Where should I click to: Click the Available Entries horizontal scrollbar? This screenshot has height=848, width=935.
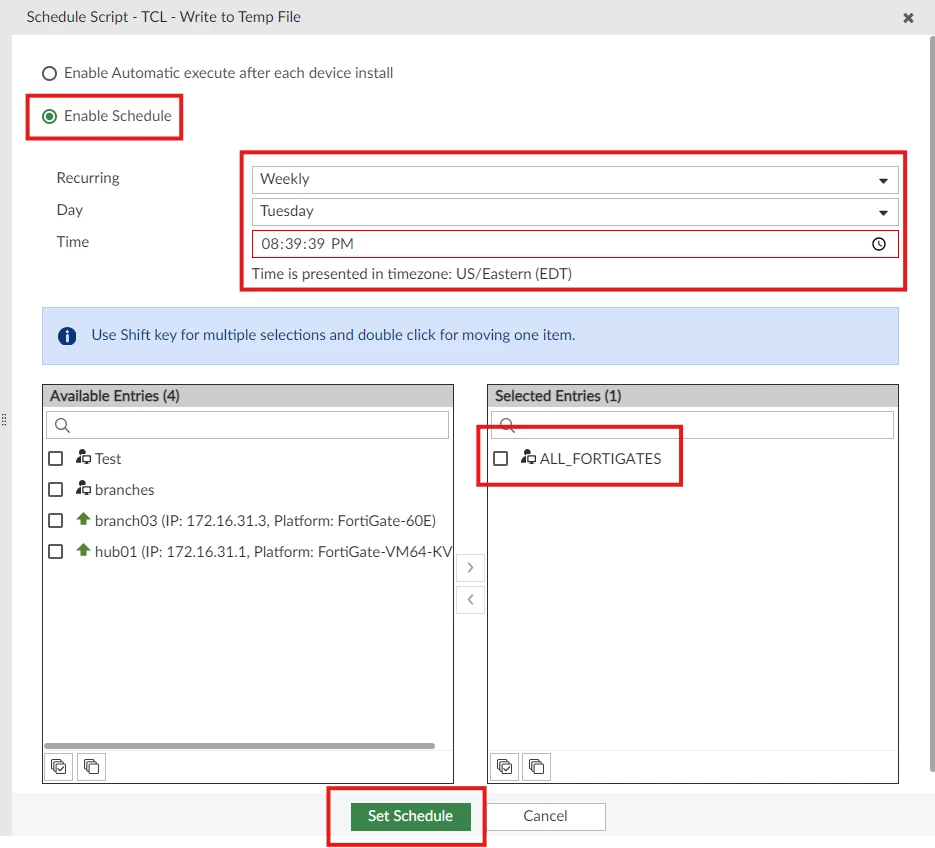point(239,746)
